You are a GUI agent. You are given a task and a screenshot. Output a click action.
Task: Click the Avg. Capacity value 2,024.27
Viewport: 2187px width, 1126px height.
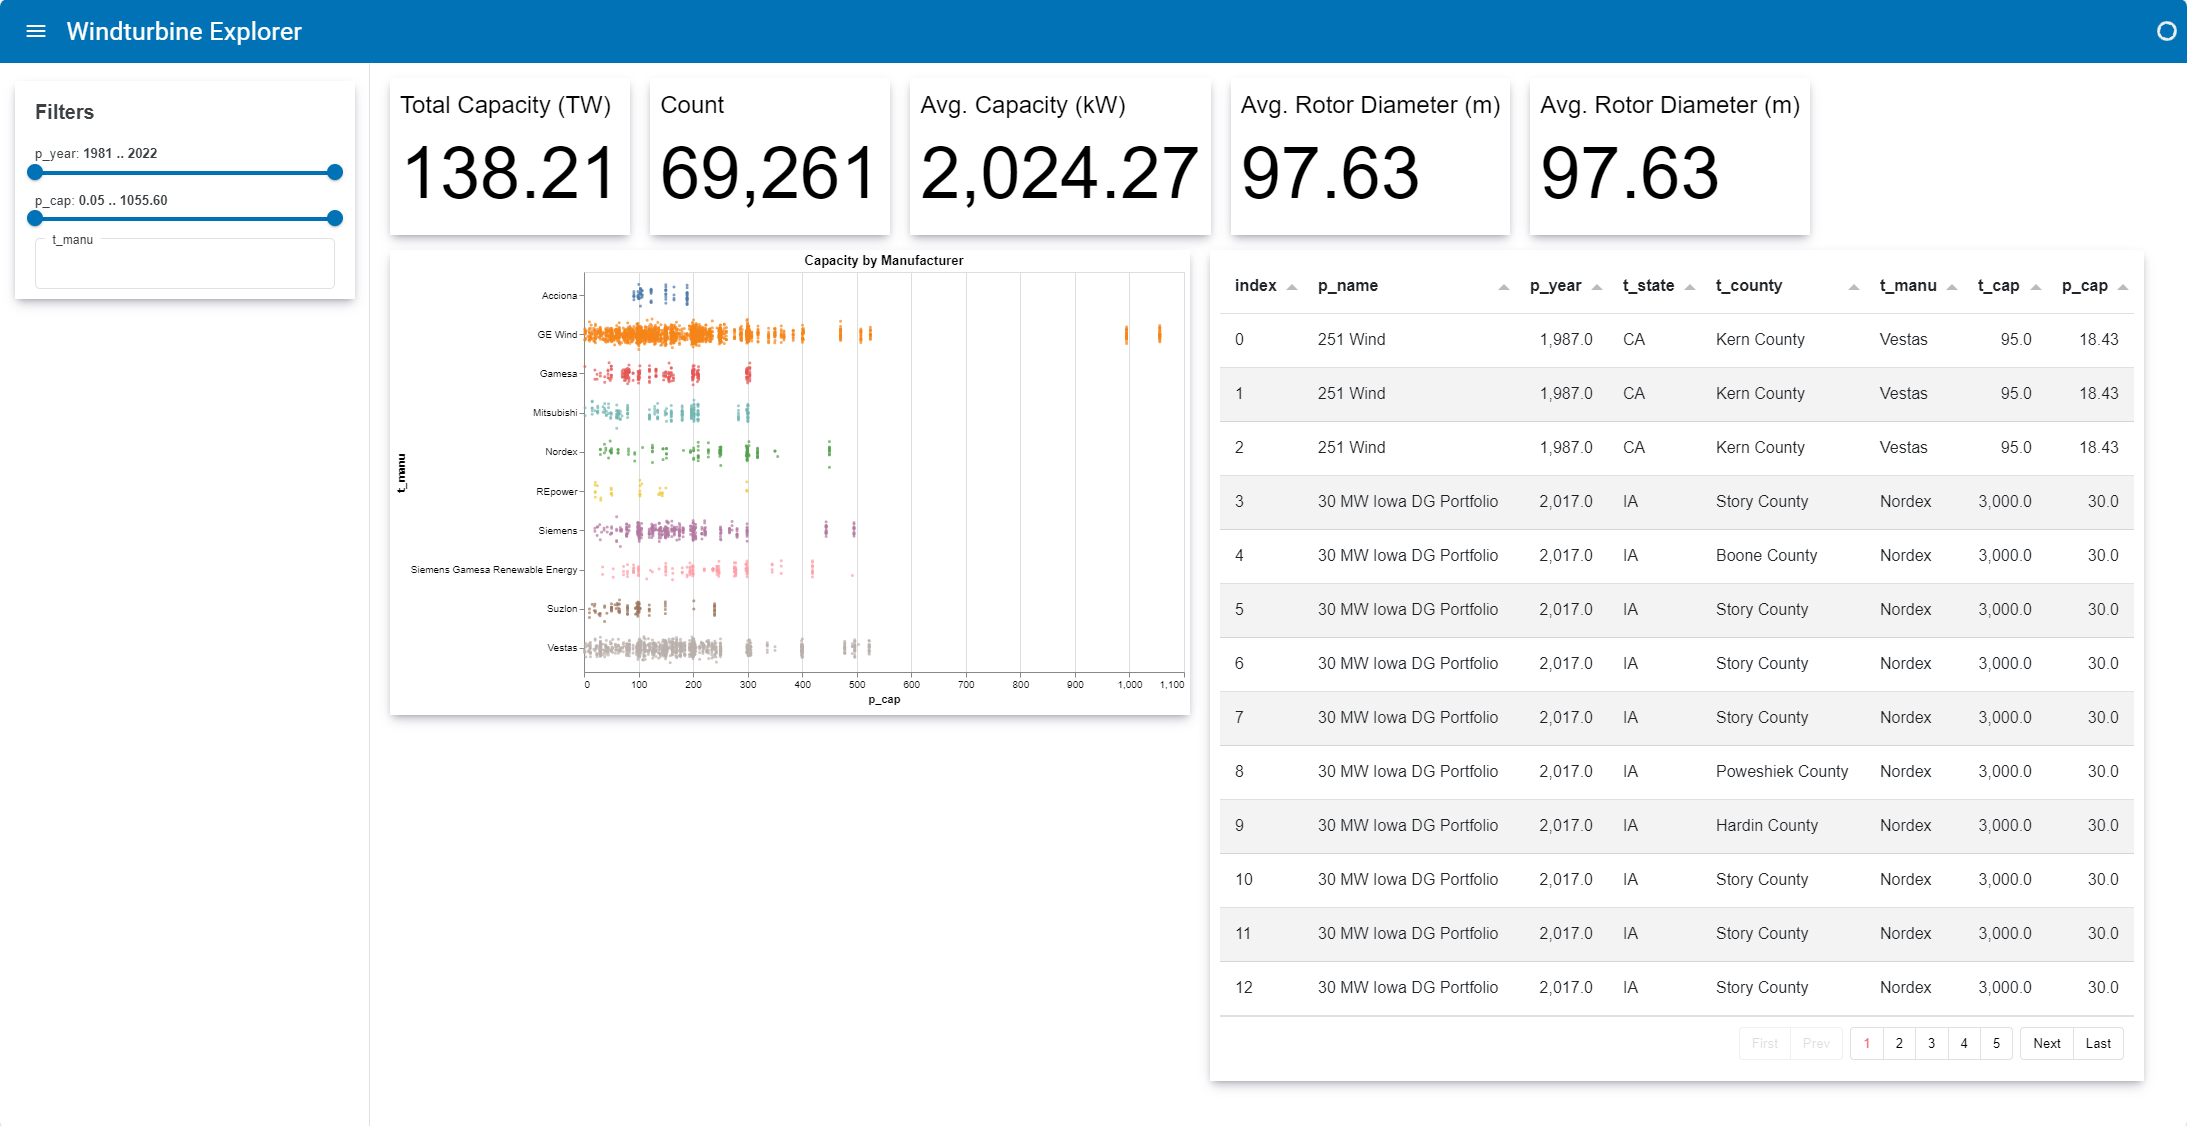(x=1059, y=173)
